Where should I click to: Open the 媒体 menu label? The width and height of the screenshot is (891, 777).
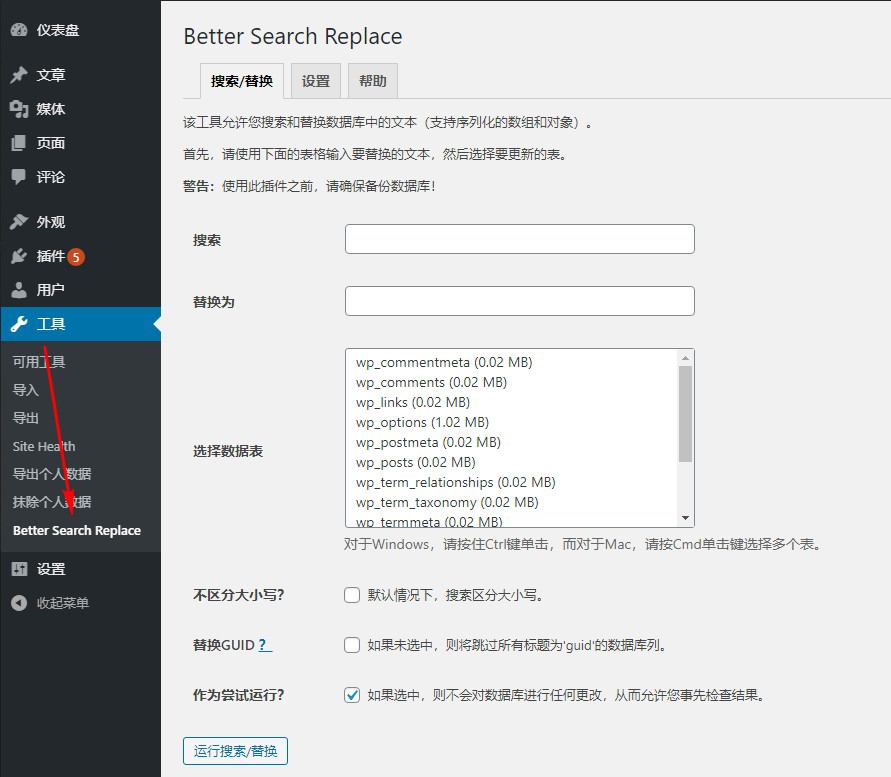(x=51, y=109)
